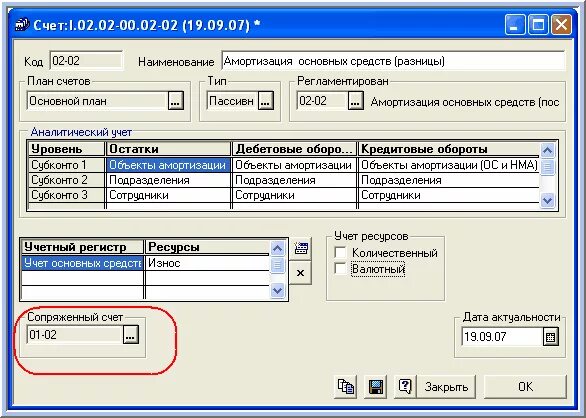Select Сотрудники cell in Остатки column
Viewport: 586px width, 418px height.
pos(169,195)
